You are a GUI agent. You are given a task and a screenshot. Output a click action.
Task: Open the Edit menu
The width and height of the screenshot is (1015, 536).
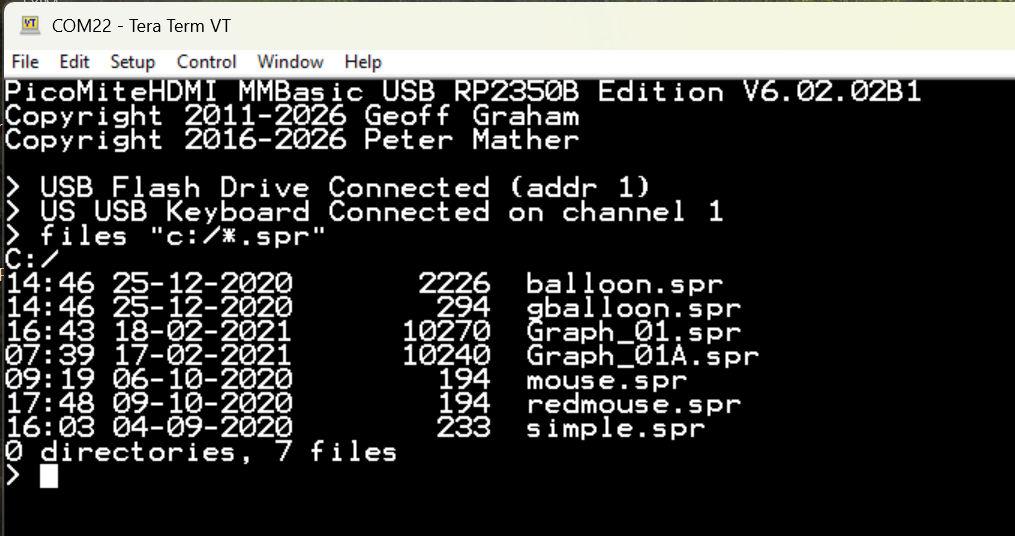74,62
